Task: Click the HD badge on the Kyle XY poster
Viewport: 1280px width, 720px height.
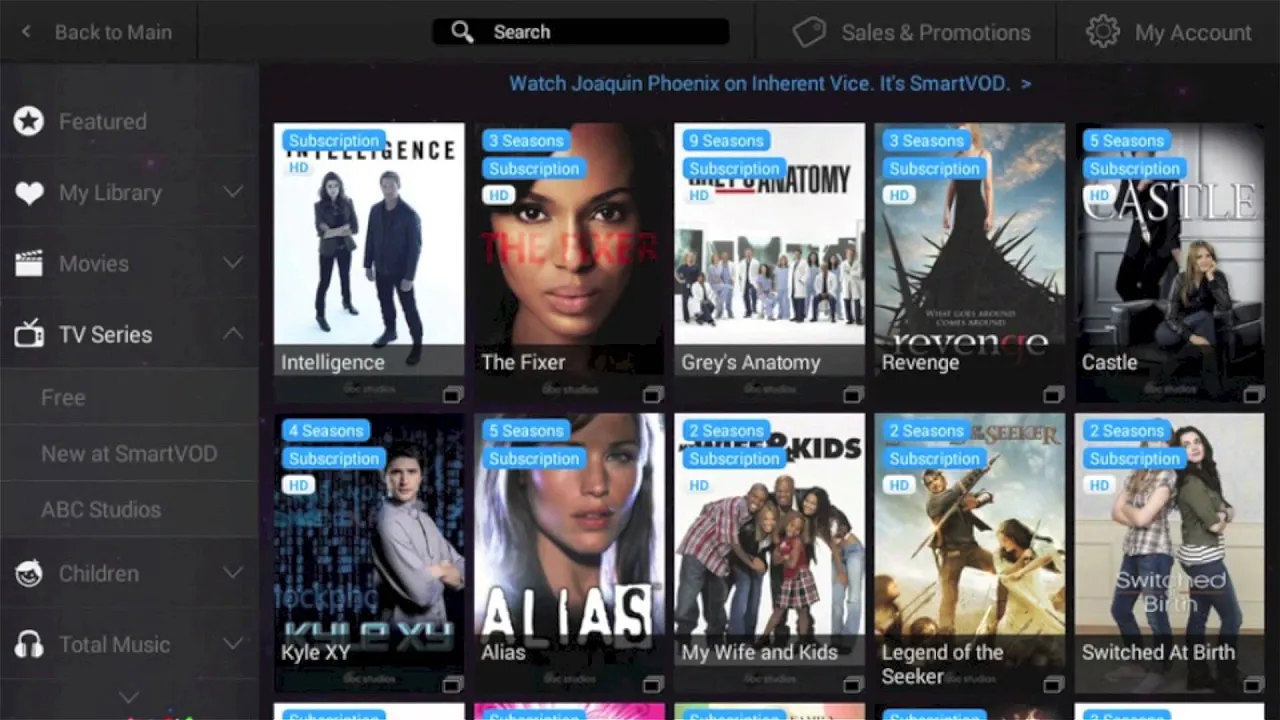Action: (299, 485)
